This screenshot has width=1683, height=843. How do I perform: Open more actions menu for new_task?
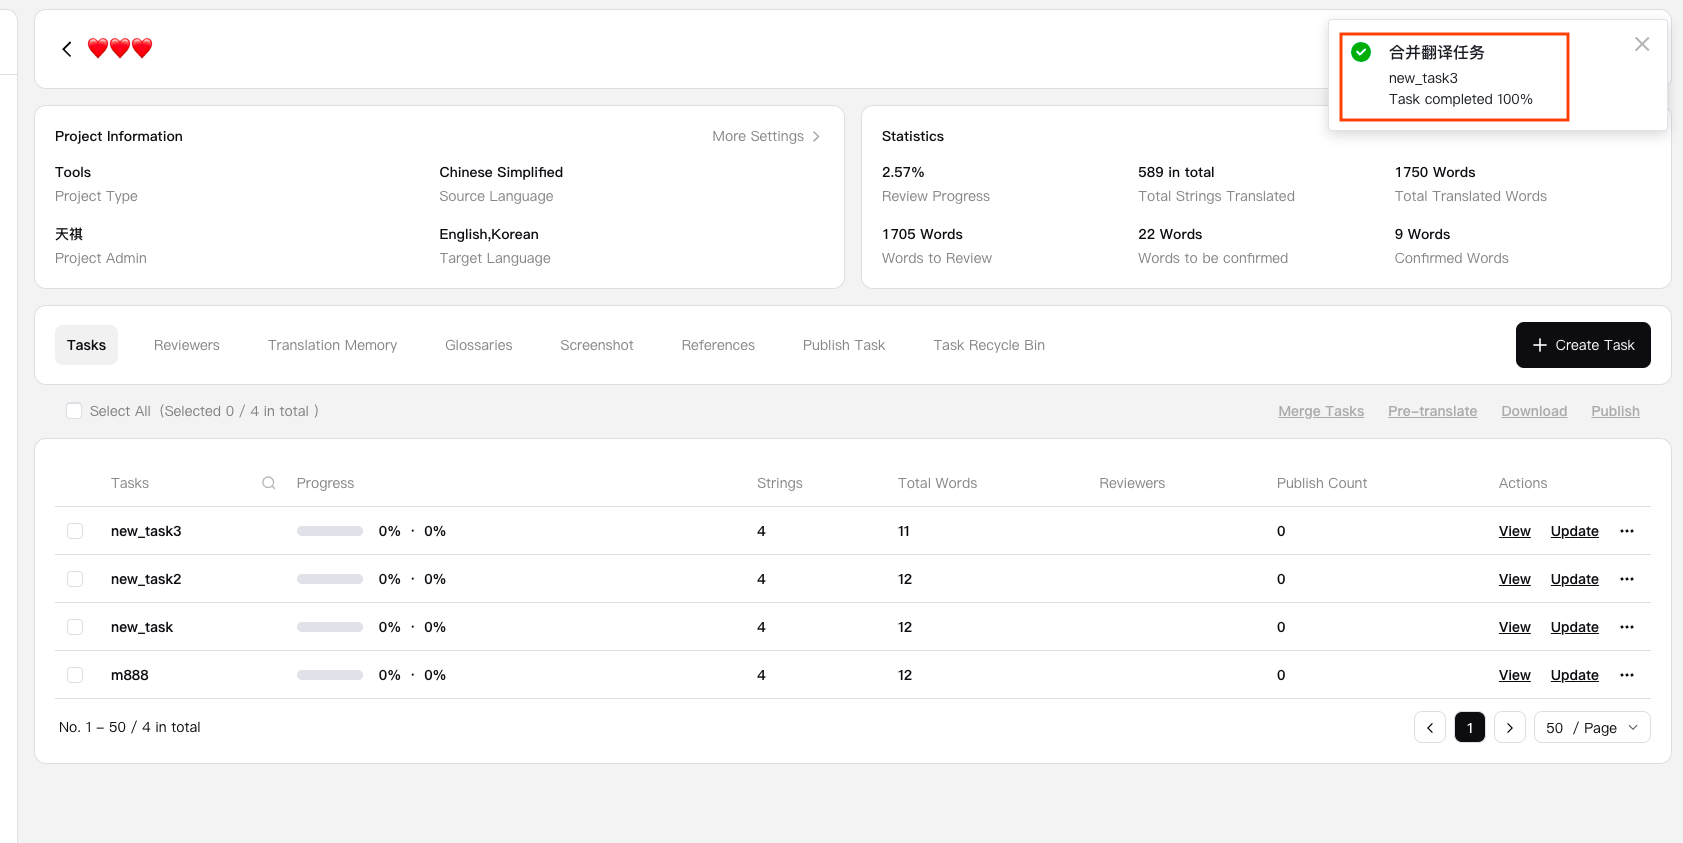(x=1626, y=627)
